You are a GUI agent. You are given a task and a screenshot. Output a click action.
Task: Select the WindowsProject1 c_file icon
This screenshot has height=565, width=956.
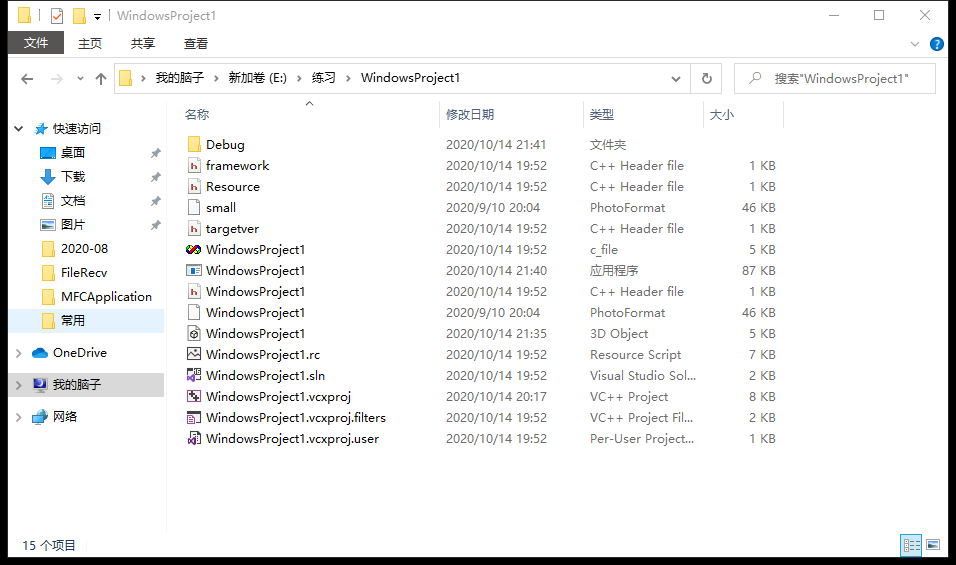194,250
